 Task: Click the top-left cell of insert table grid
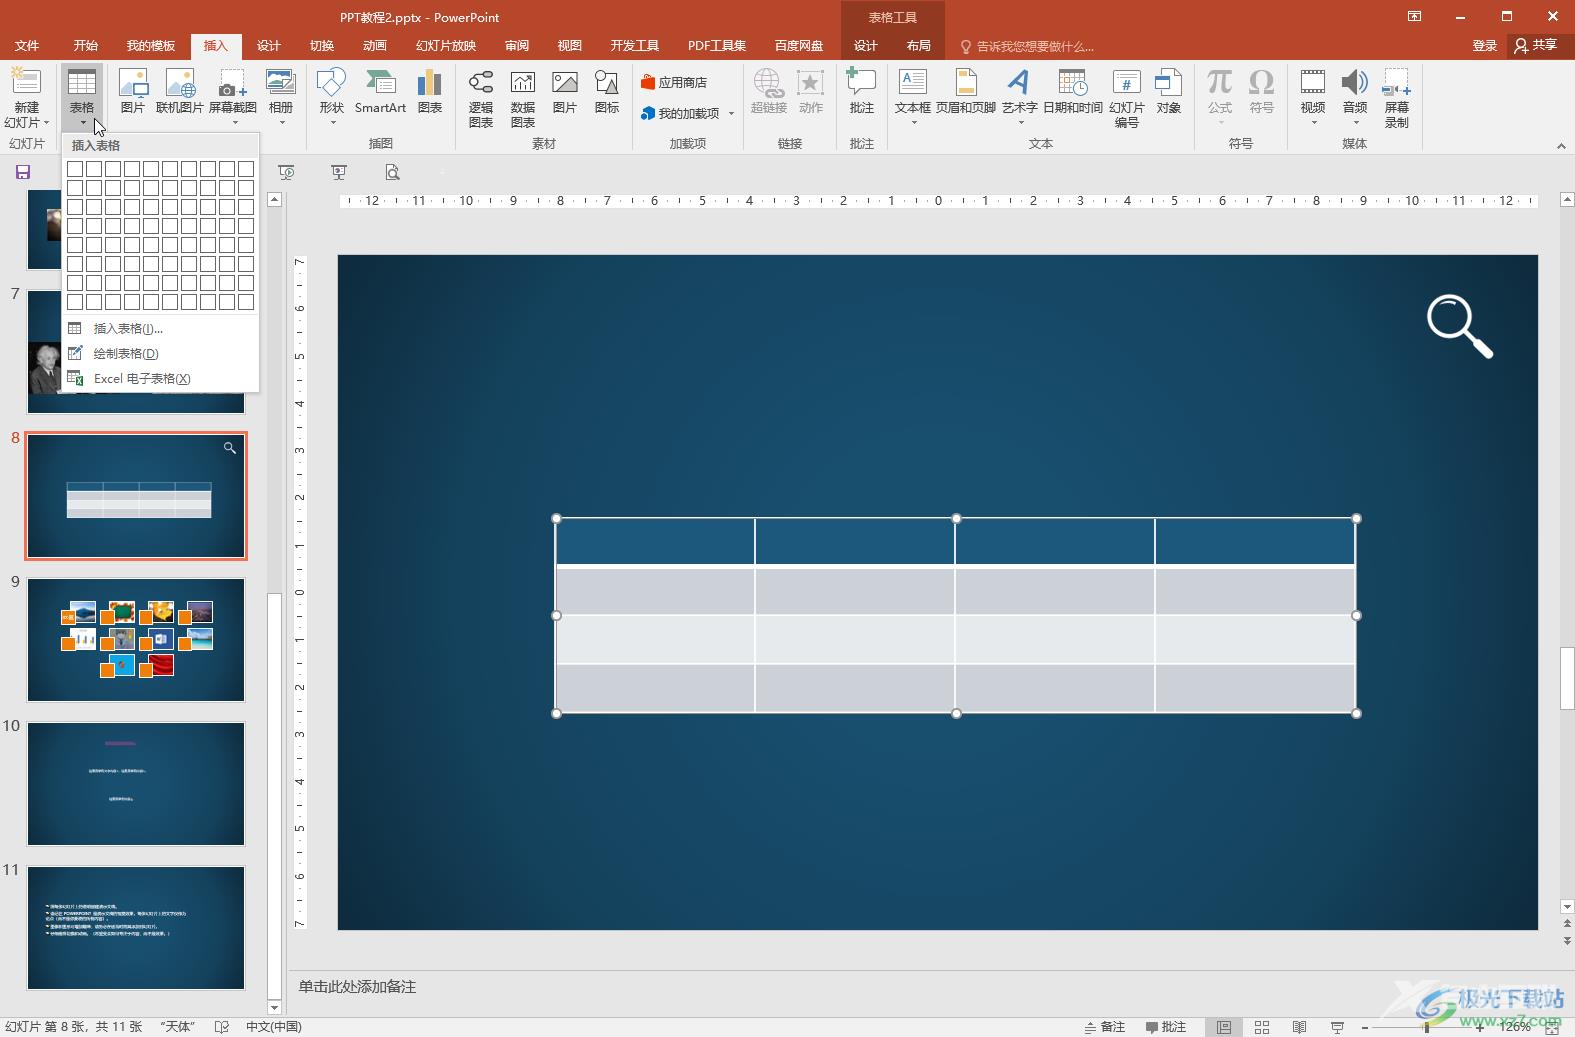pyautogui.click(x=75, y=169)
